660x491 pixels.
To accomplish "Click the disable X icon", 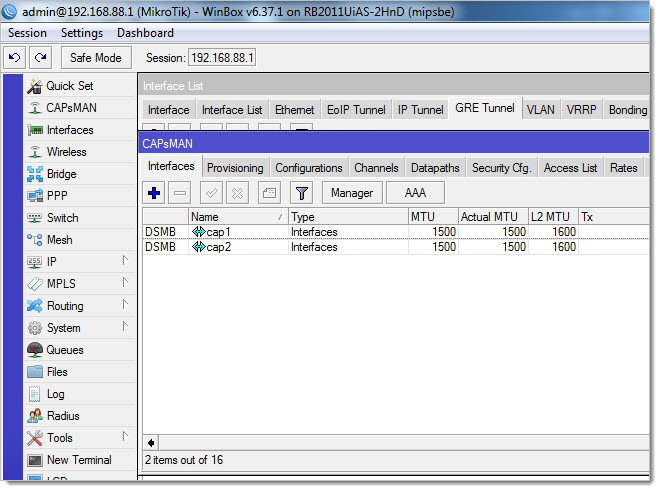I will pyautogui.click(x=237, y=193).
